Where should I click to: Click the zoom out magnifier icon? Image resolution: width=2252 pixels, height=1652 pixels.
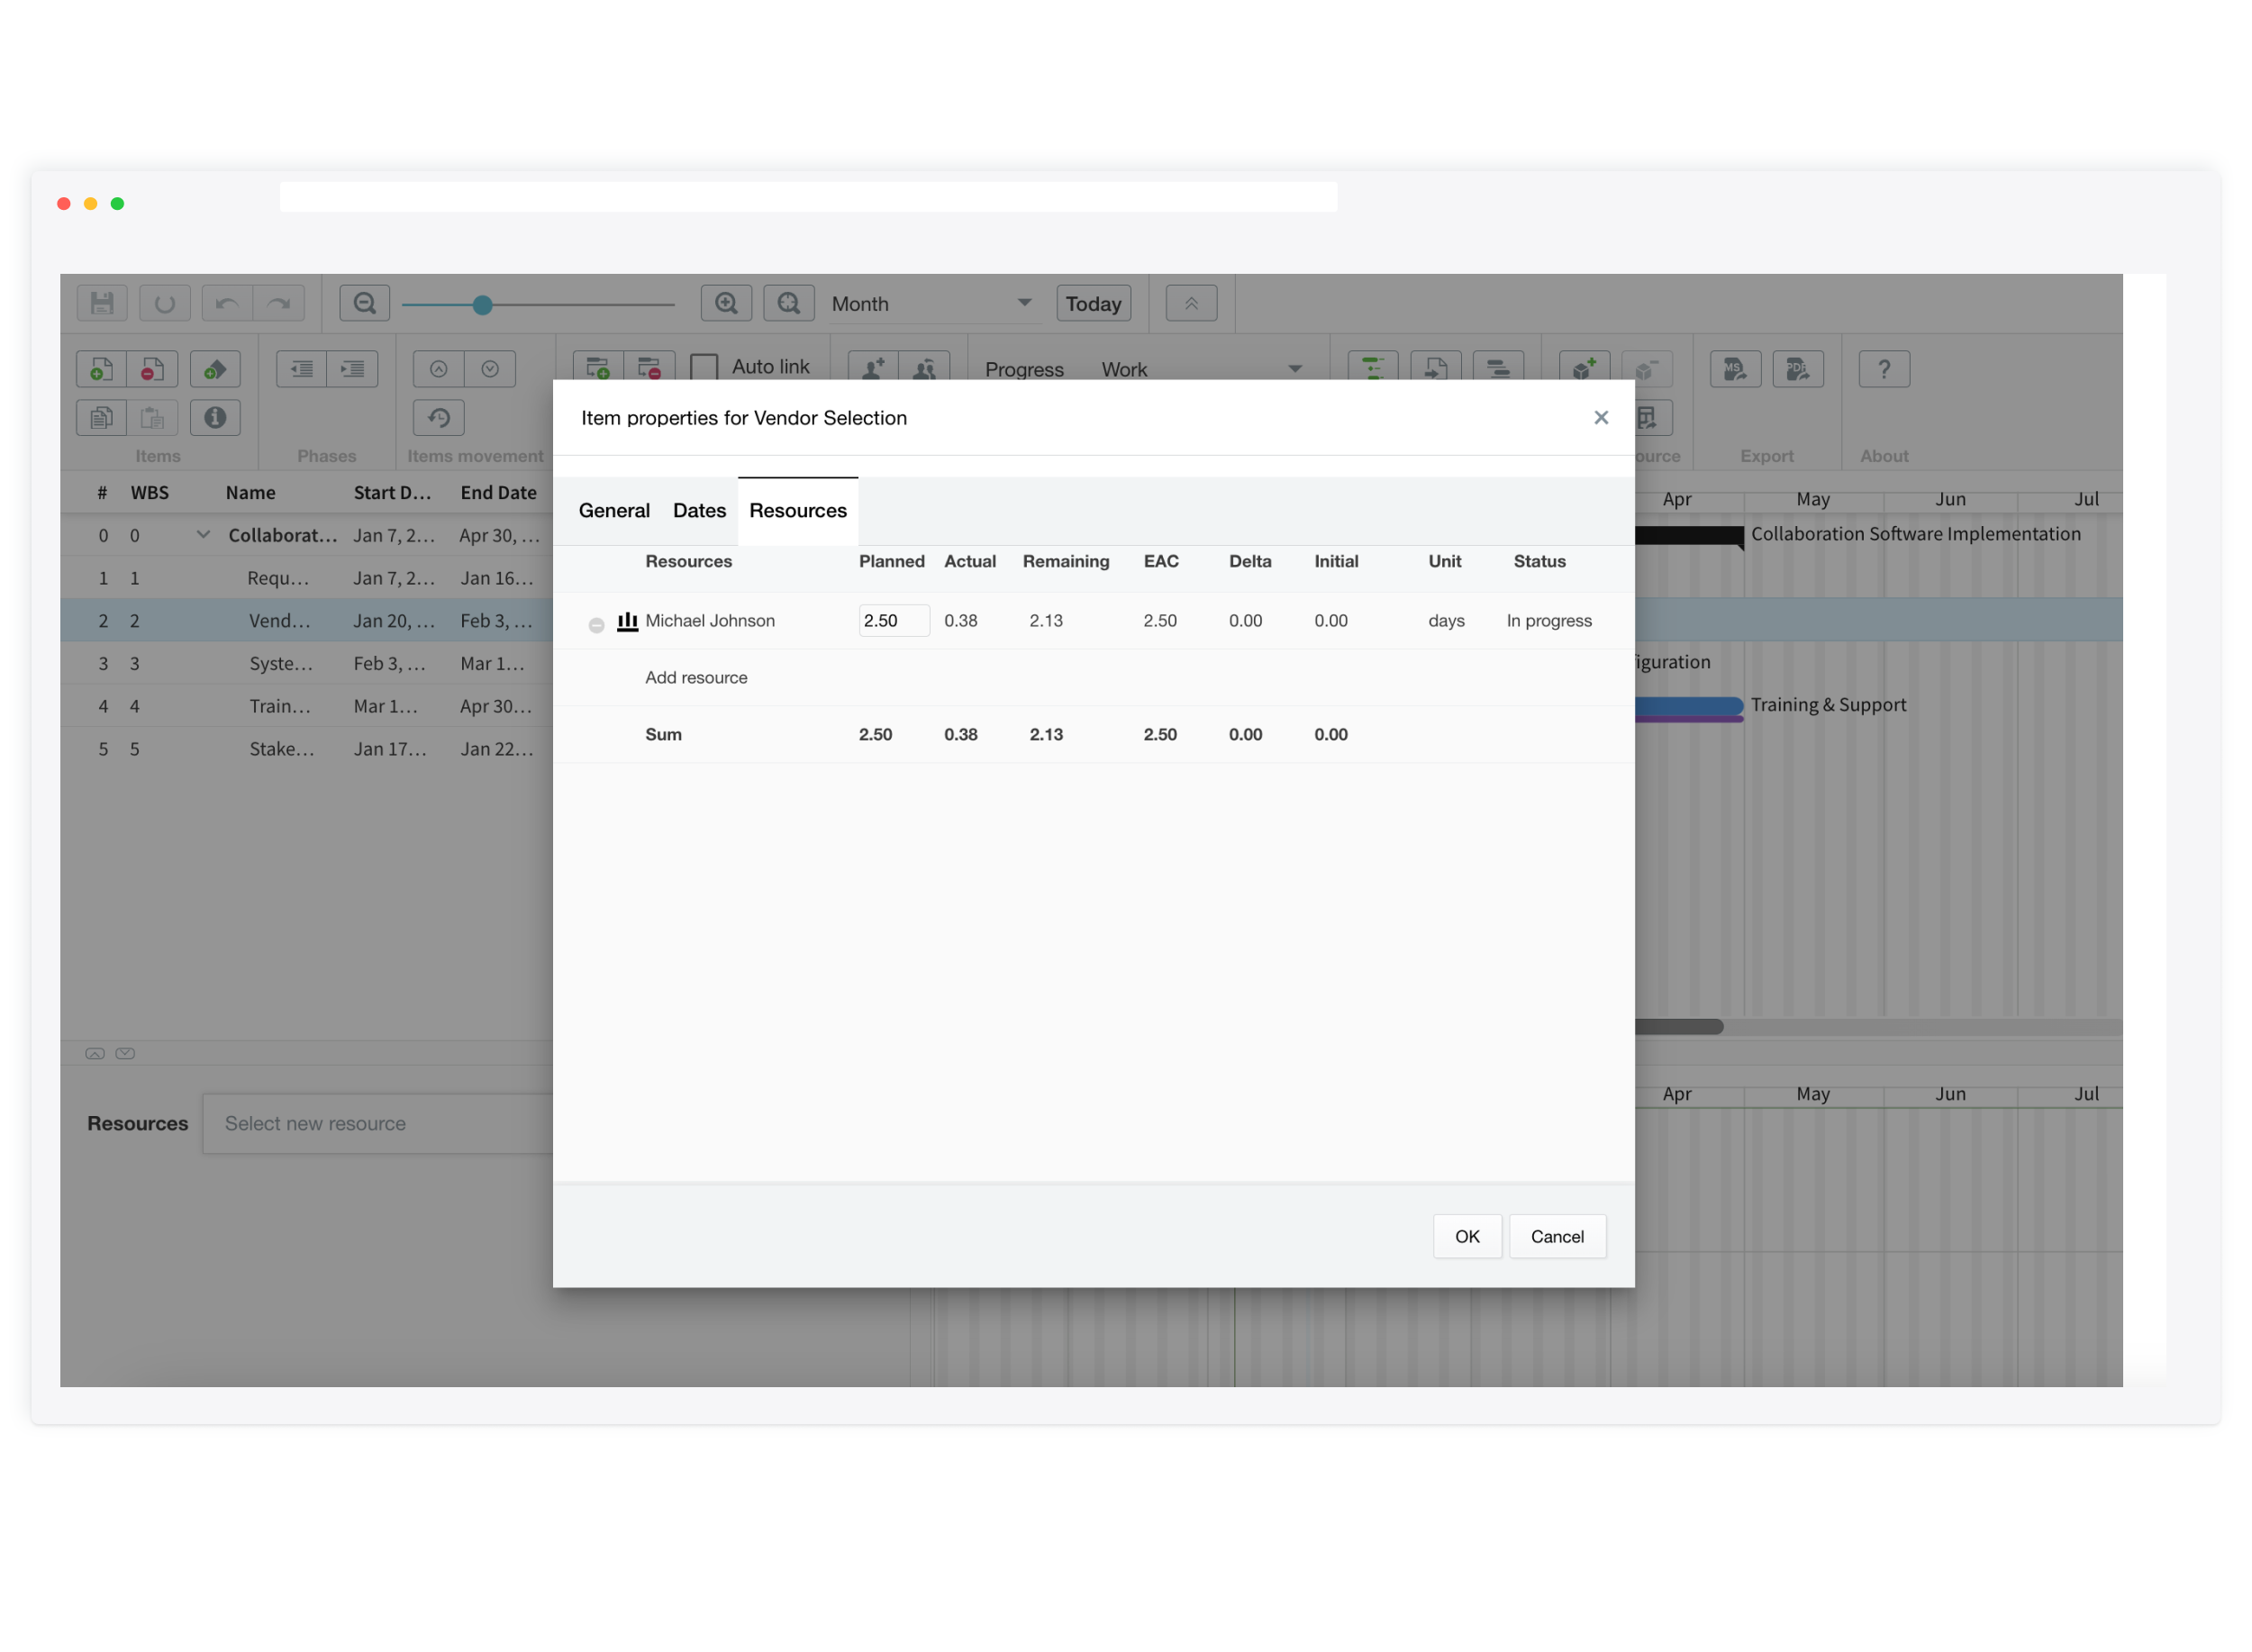tap(364, 304)
